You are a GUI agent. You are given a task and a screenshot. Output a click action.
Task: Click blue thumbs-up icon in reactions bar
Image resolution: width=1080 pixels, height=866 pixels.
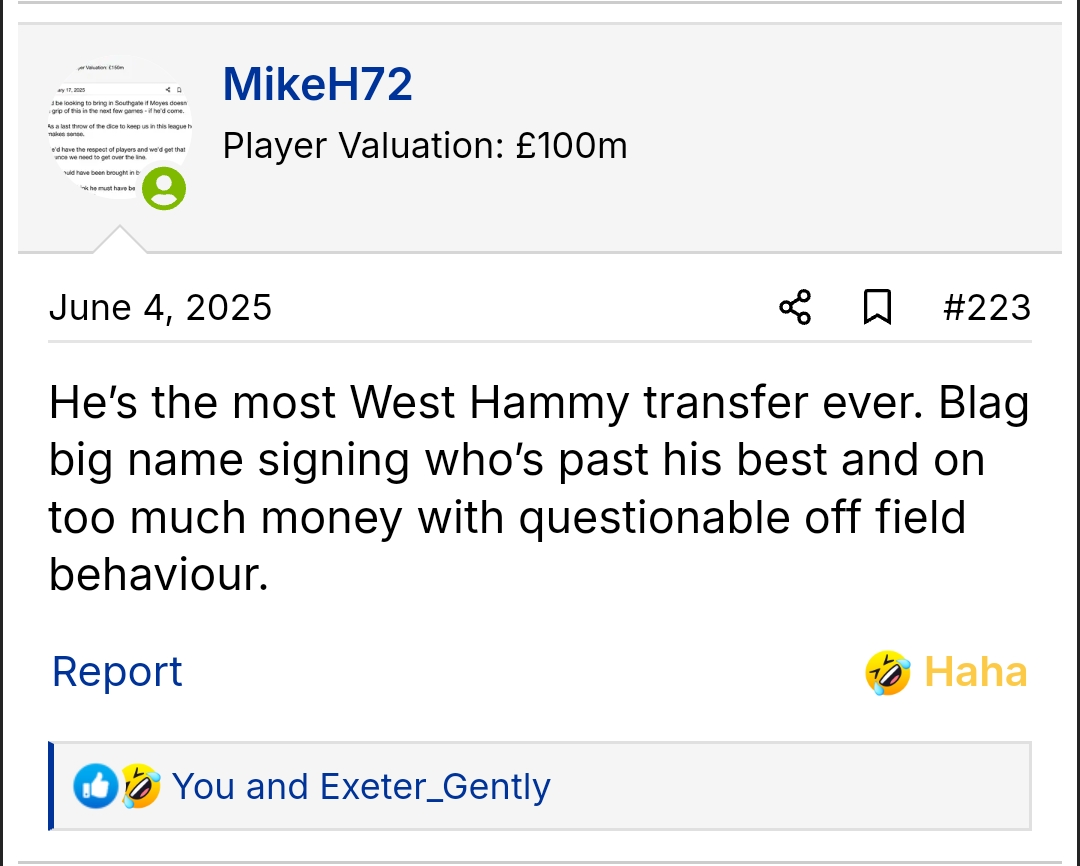click(x=95, y=787)
